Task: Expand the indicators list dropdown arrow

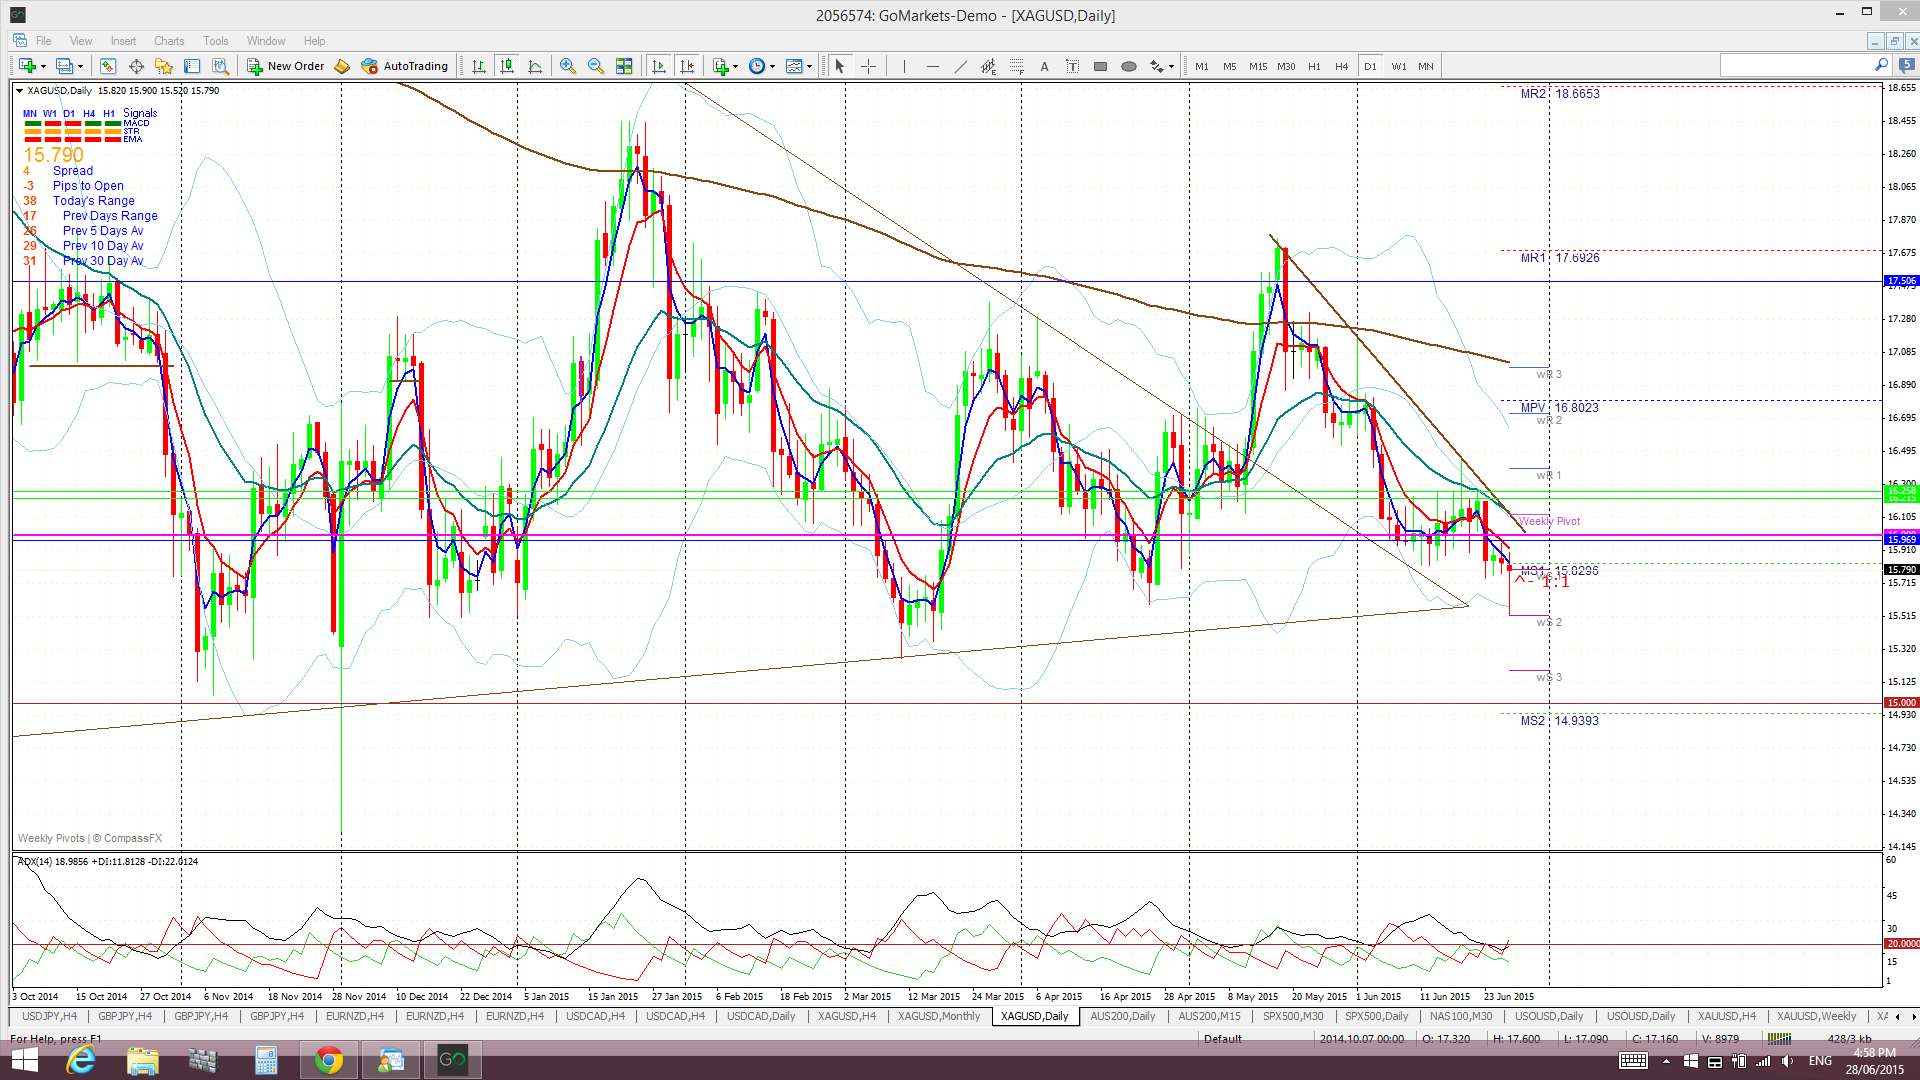Action: tap(736, 66)
